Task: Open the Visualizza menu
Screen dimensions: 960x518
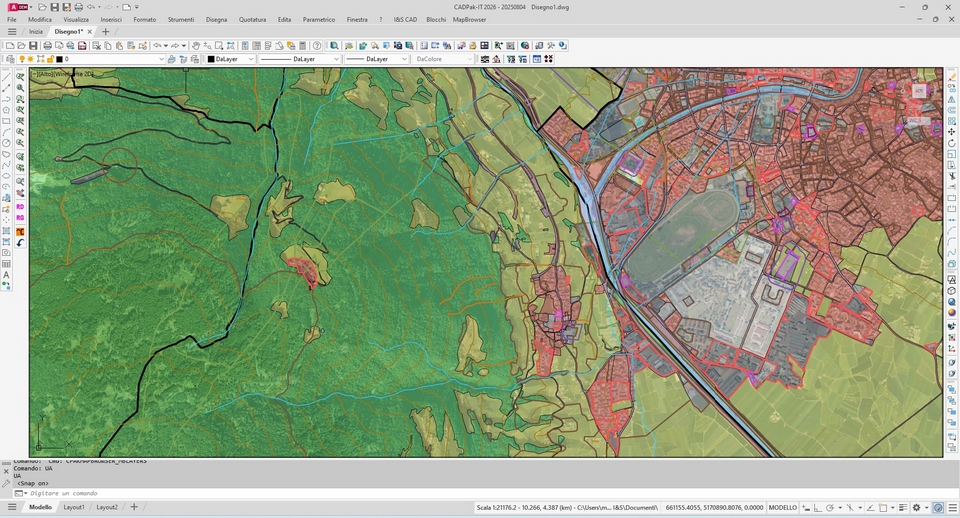Action: [76, 20]
